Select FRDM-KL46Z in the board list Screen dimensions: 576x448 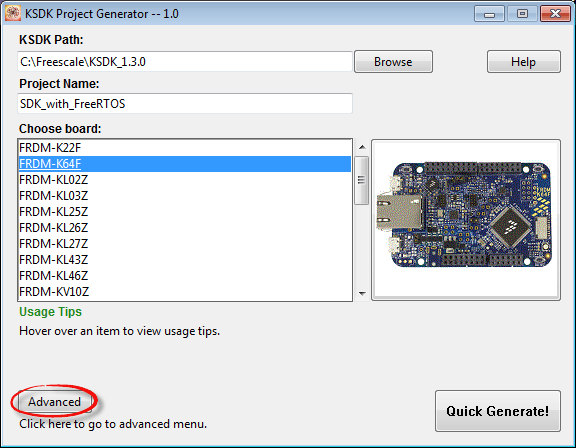tap(185, 276)
